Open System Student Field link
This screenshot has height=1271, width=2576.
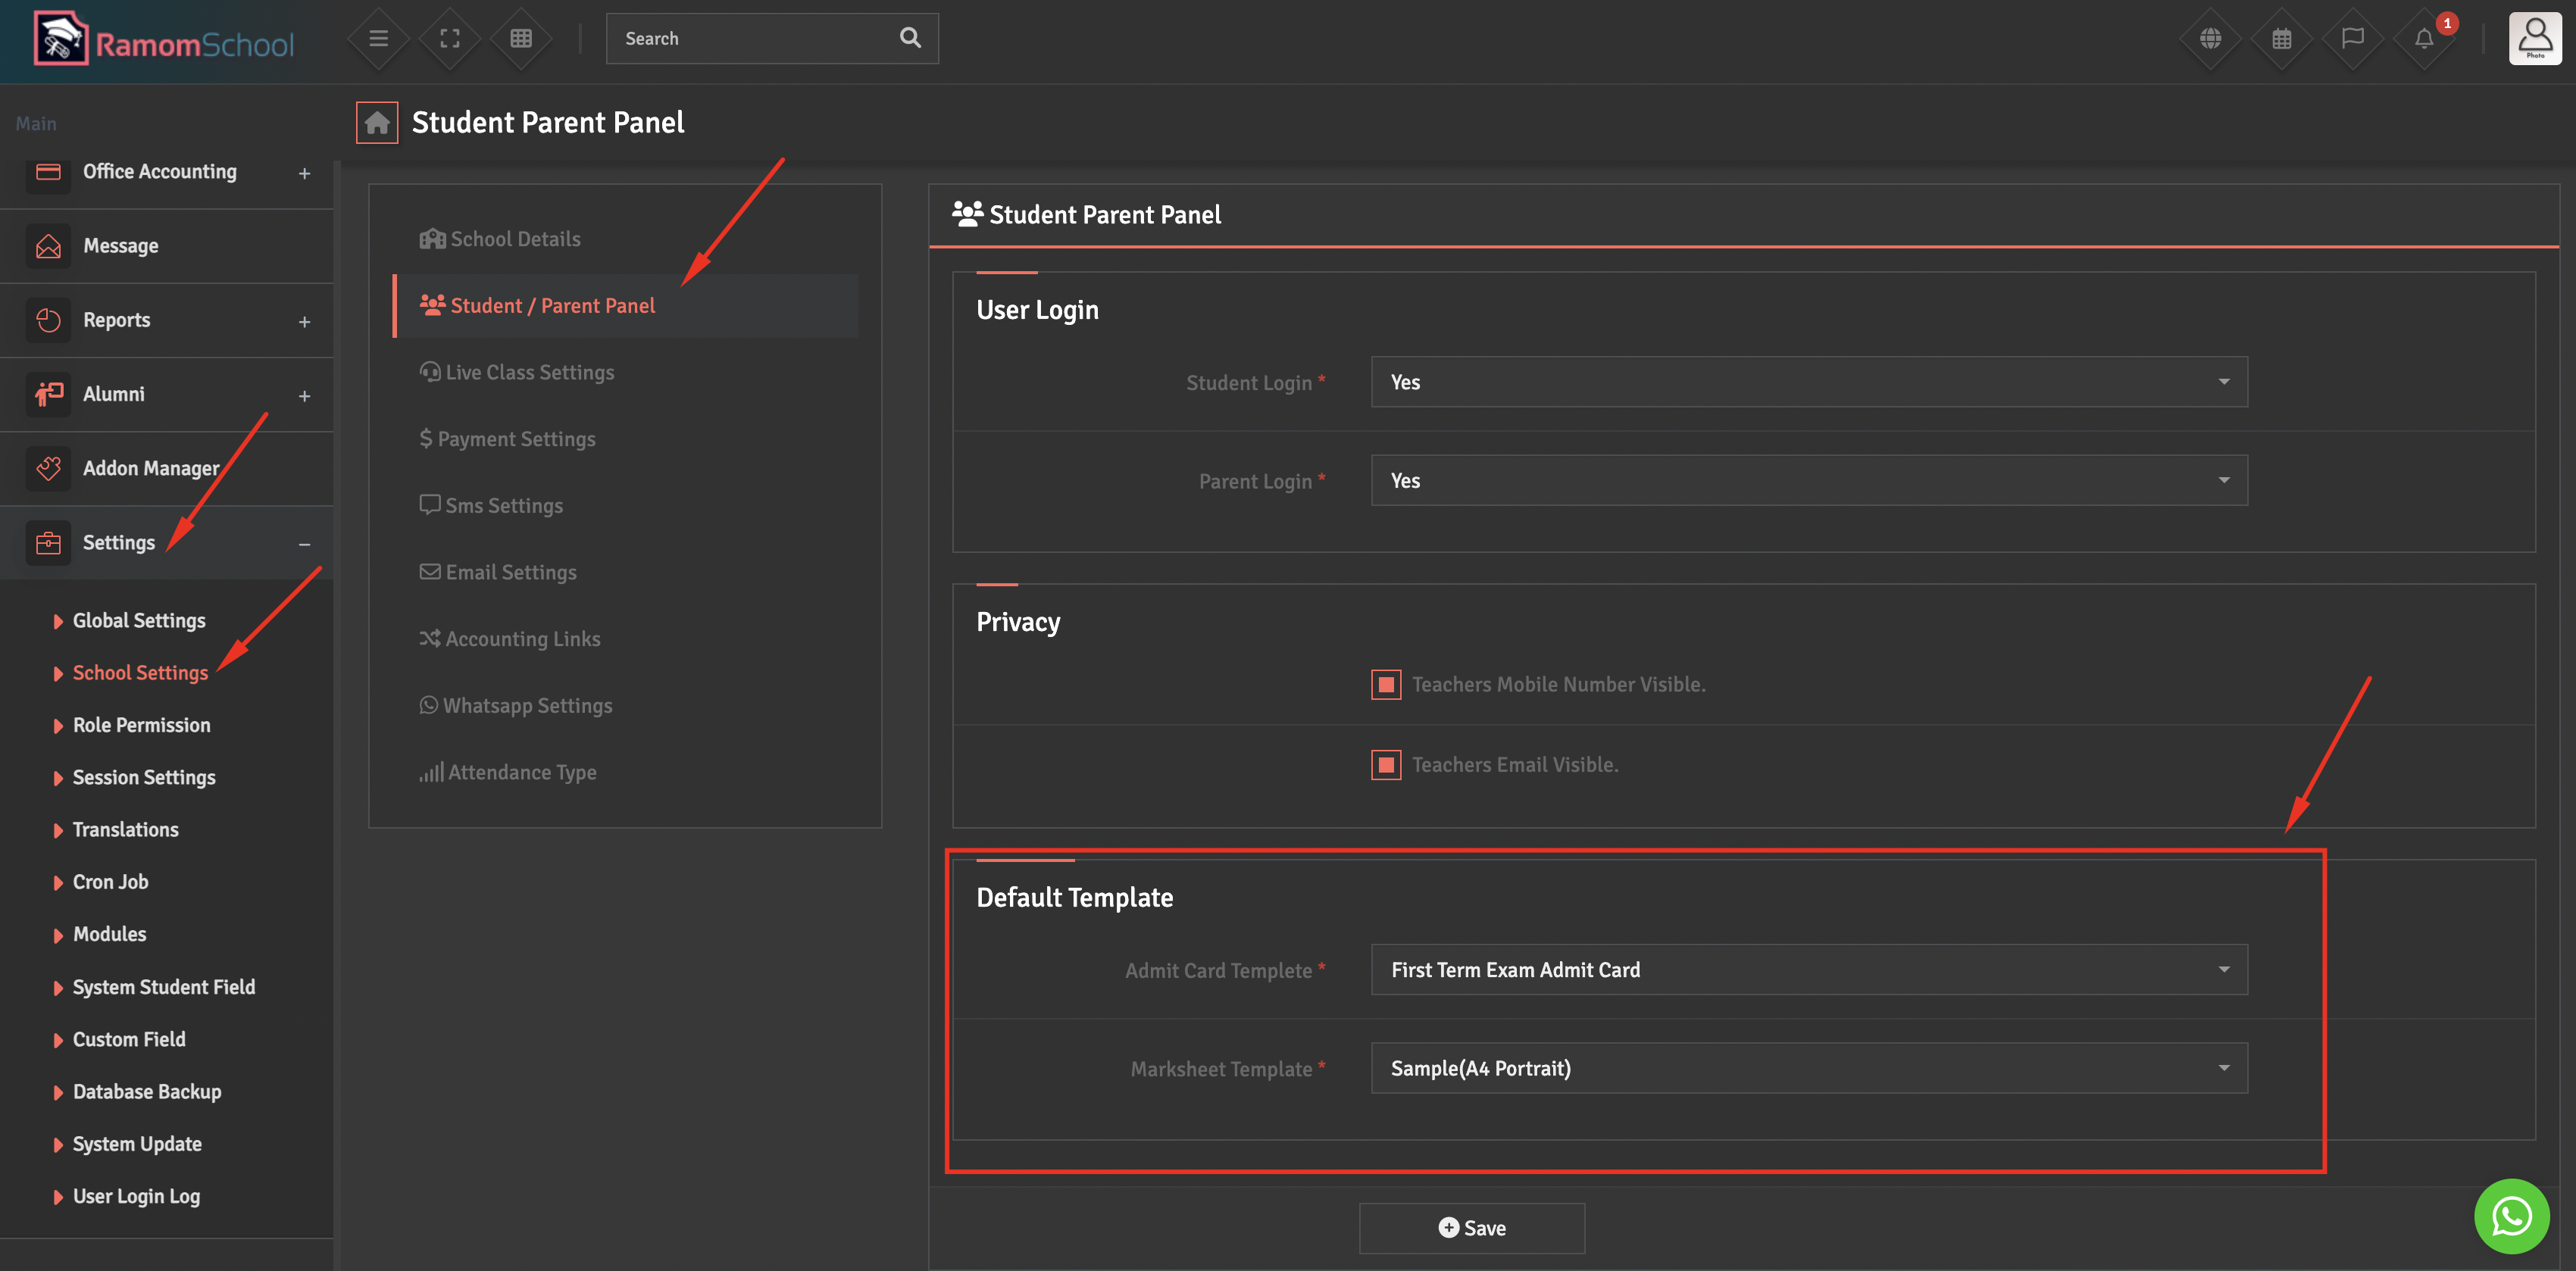pyautogui.click(x=164, y=987)
